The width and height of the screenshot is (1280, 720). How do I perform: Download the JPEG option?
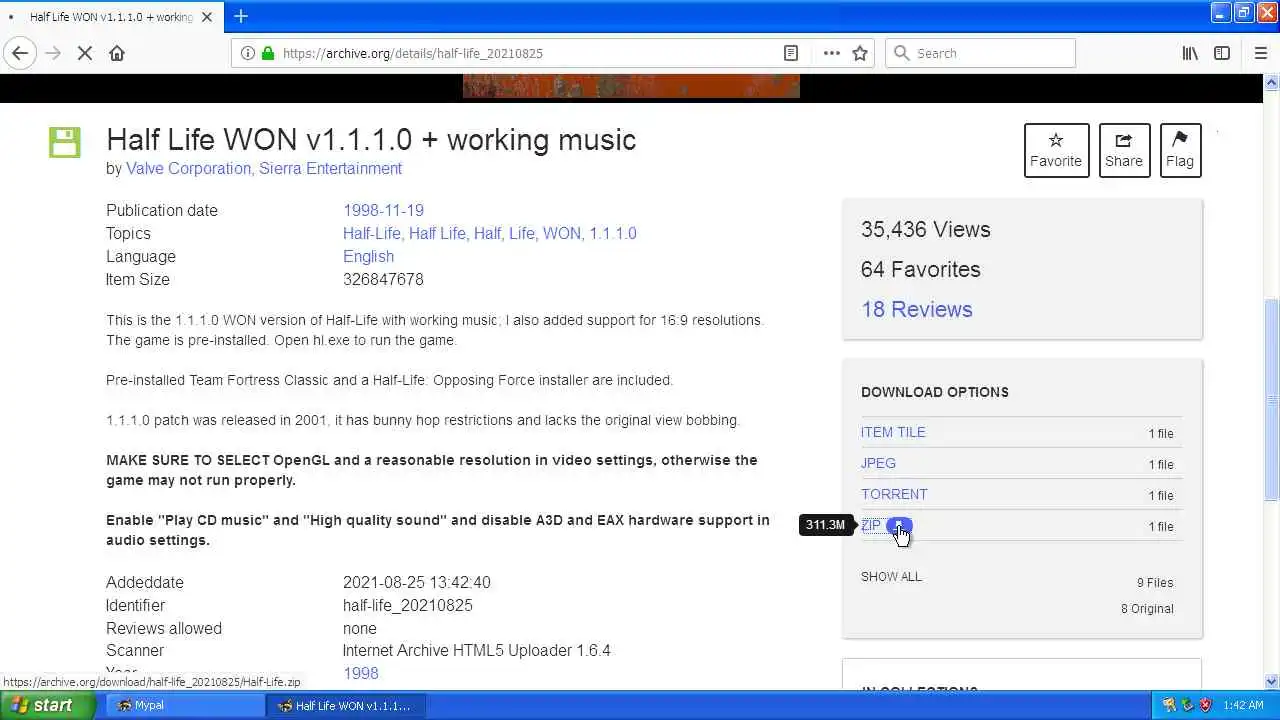point(878,463)
